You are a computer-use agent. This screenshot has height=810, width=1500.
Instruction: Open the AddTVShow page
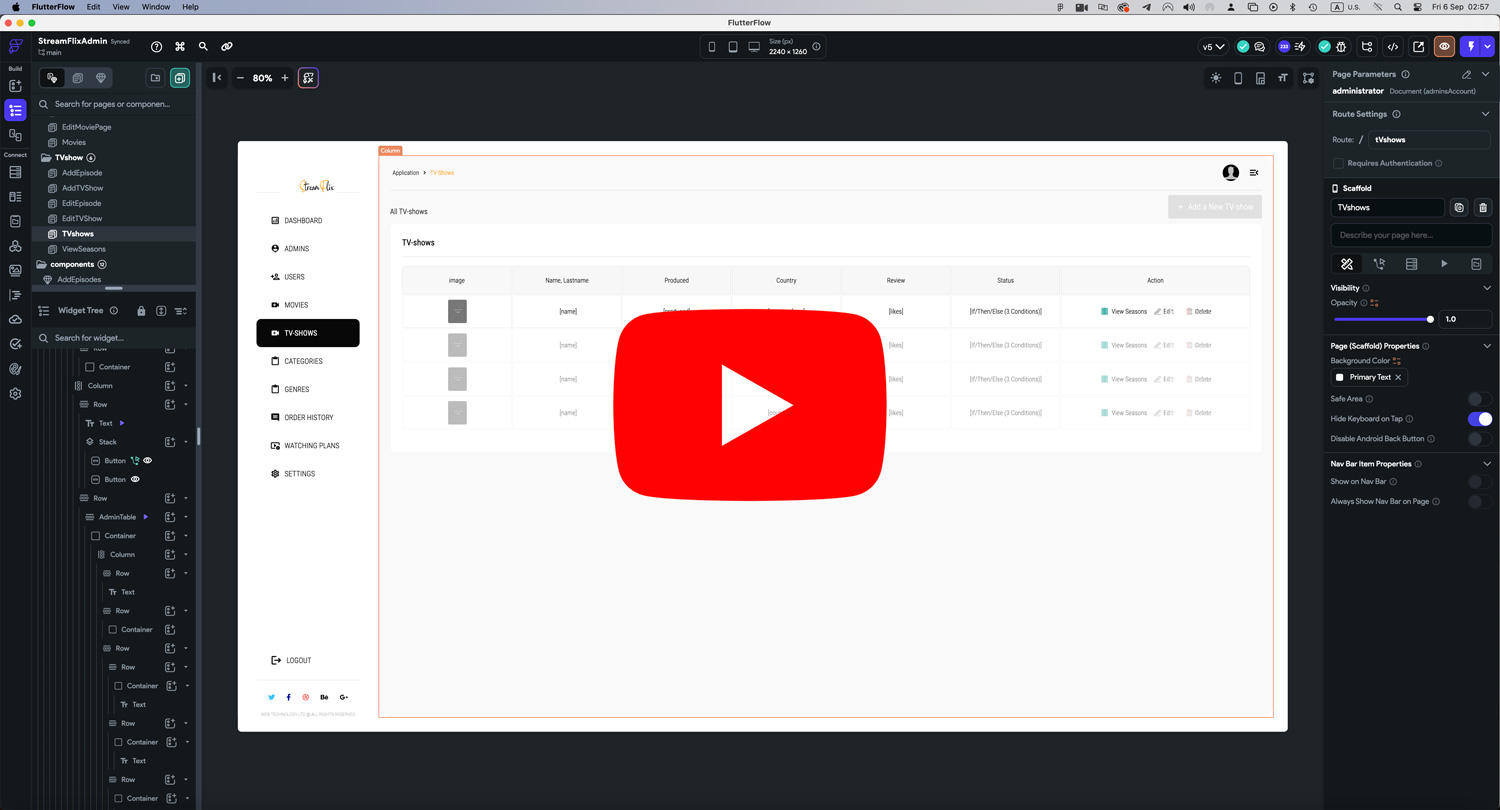point(82,188)
